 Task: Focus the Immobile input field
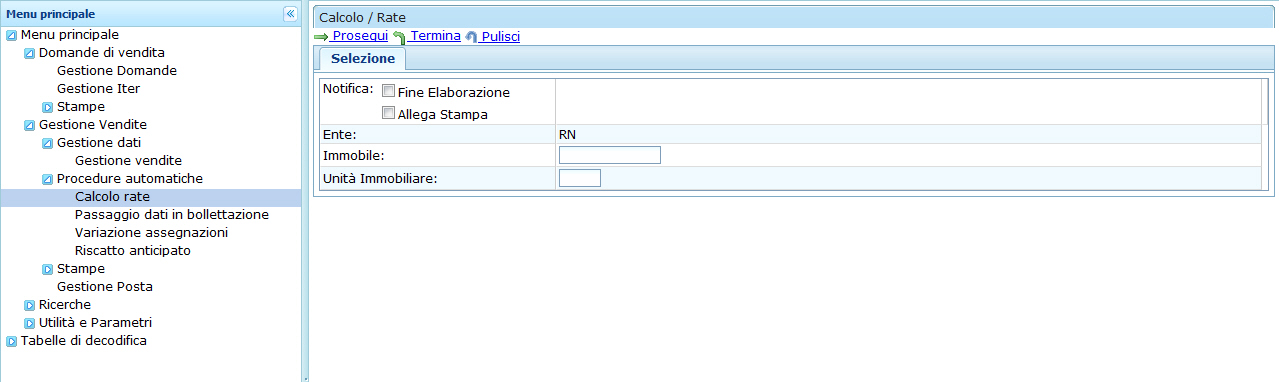(x=610, y=155)
